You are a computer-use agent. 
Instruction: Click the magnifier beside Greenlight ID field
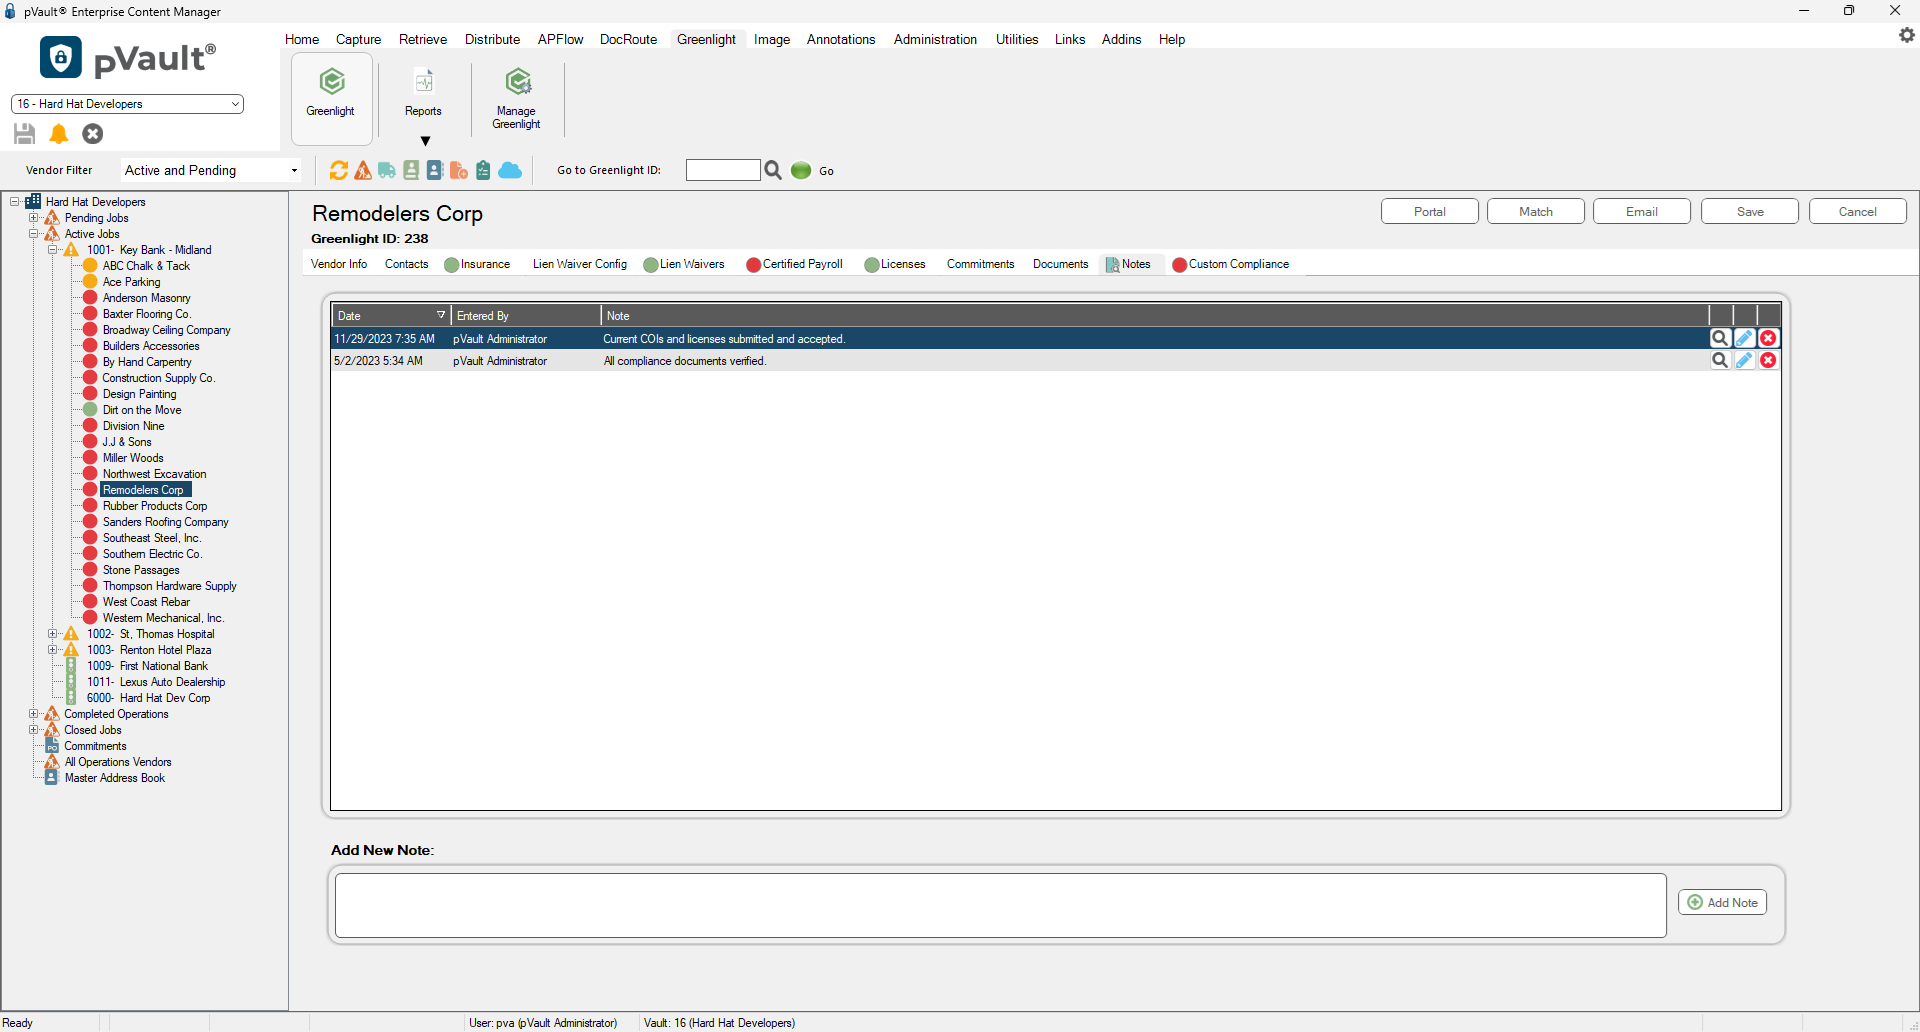pyautogui.click(x=773, y=171)
